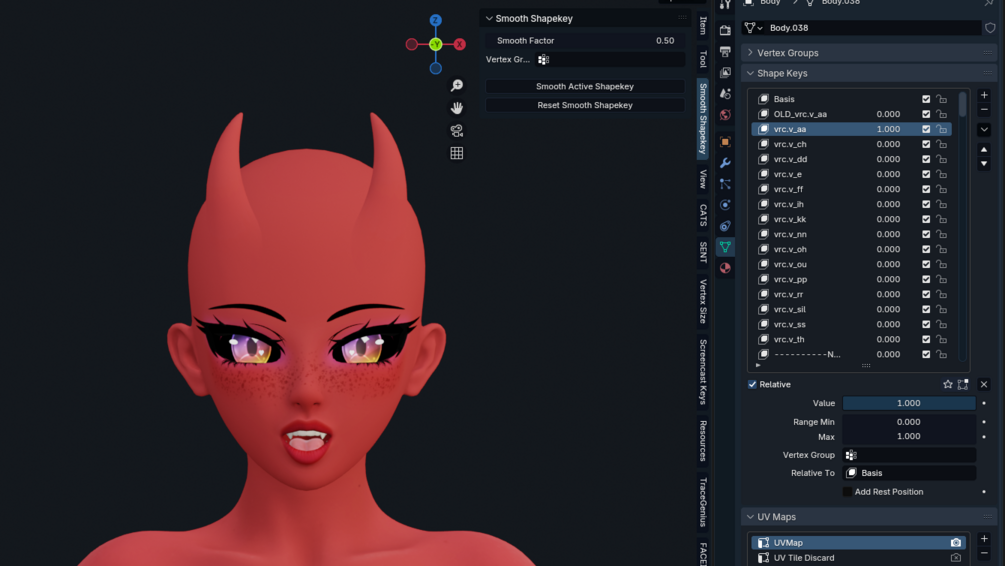
Task: Open the Relative To Basis dropdown
Action: coord(909,473)
